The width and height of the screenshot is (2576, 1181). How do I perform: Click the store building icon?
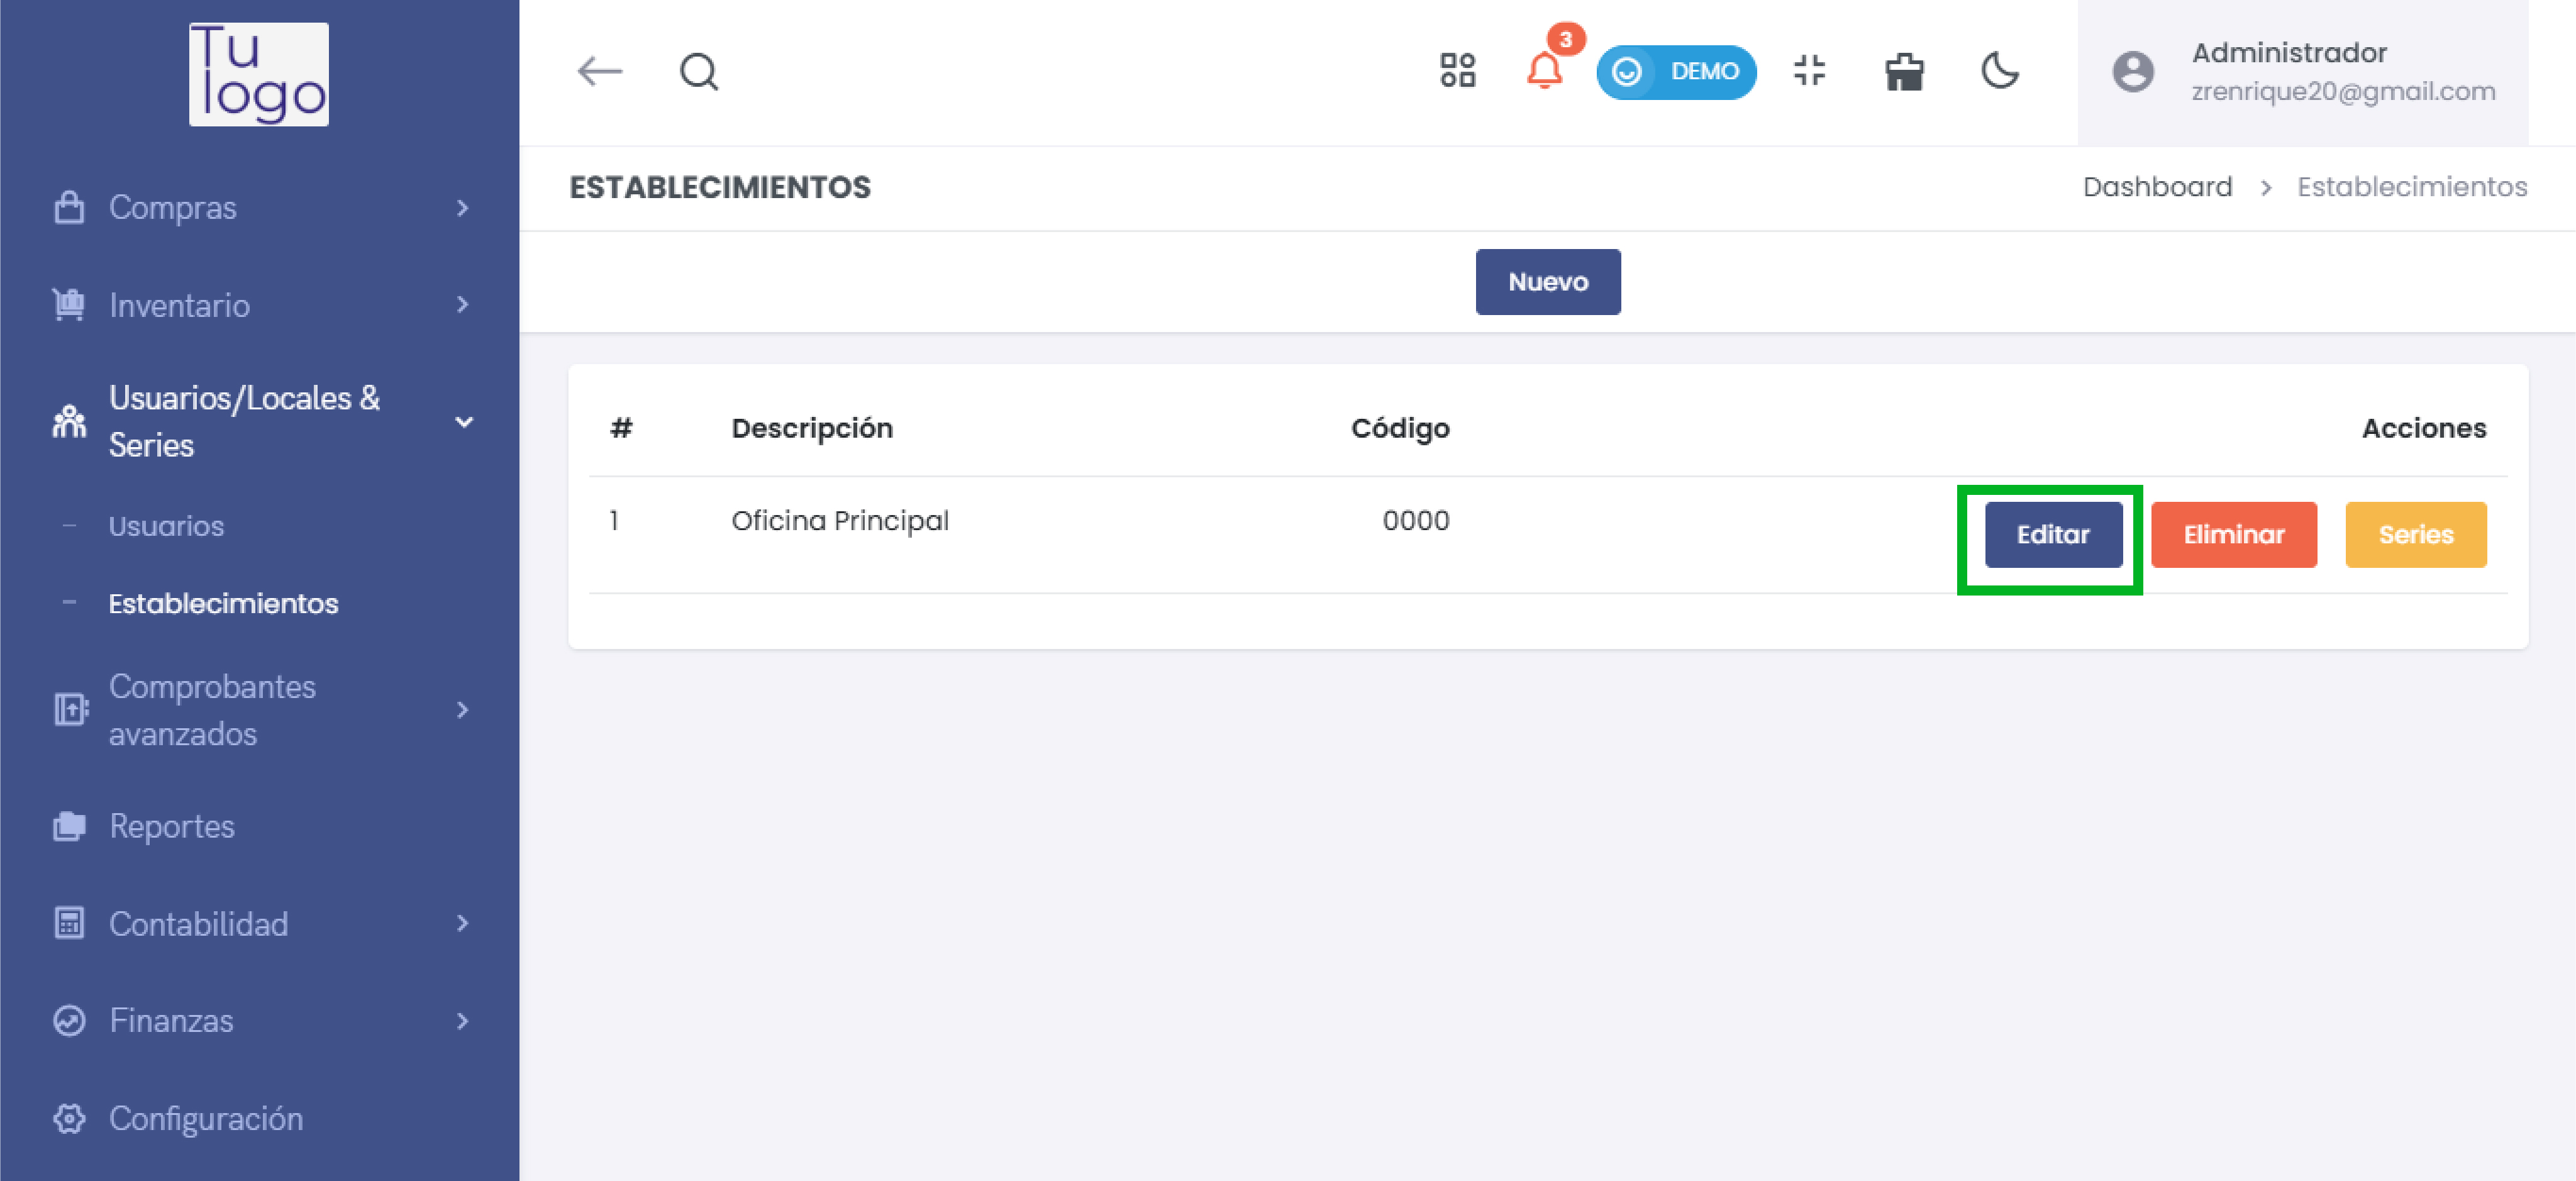(x=1904, y=72)
